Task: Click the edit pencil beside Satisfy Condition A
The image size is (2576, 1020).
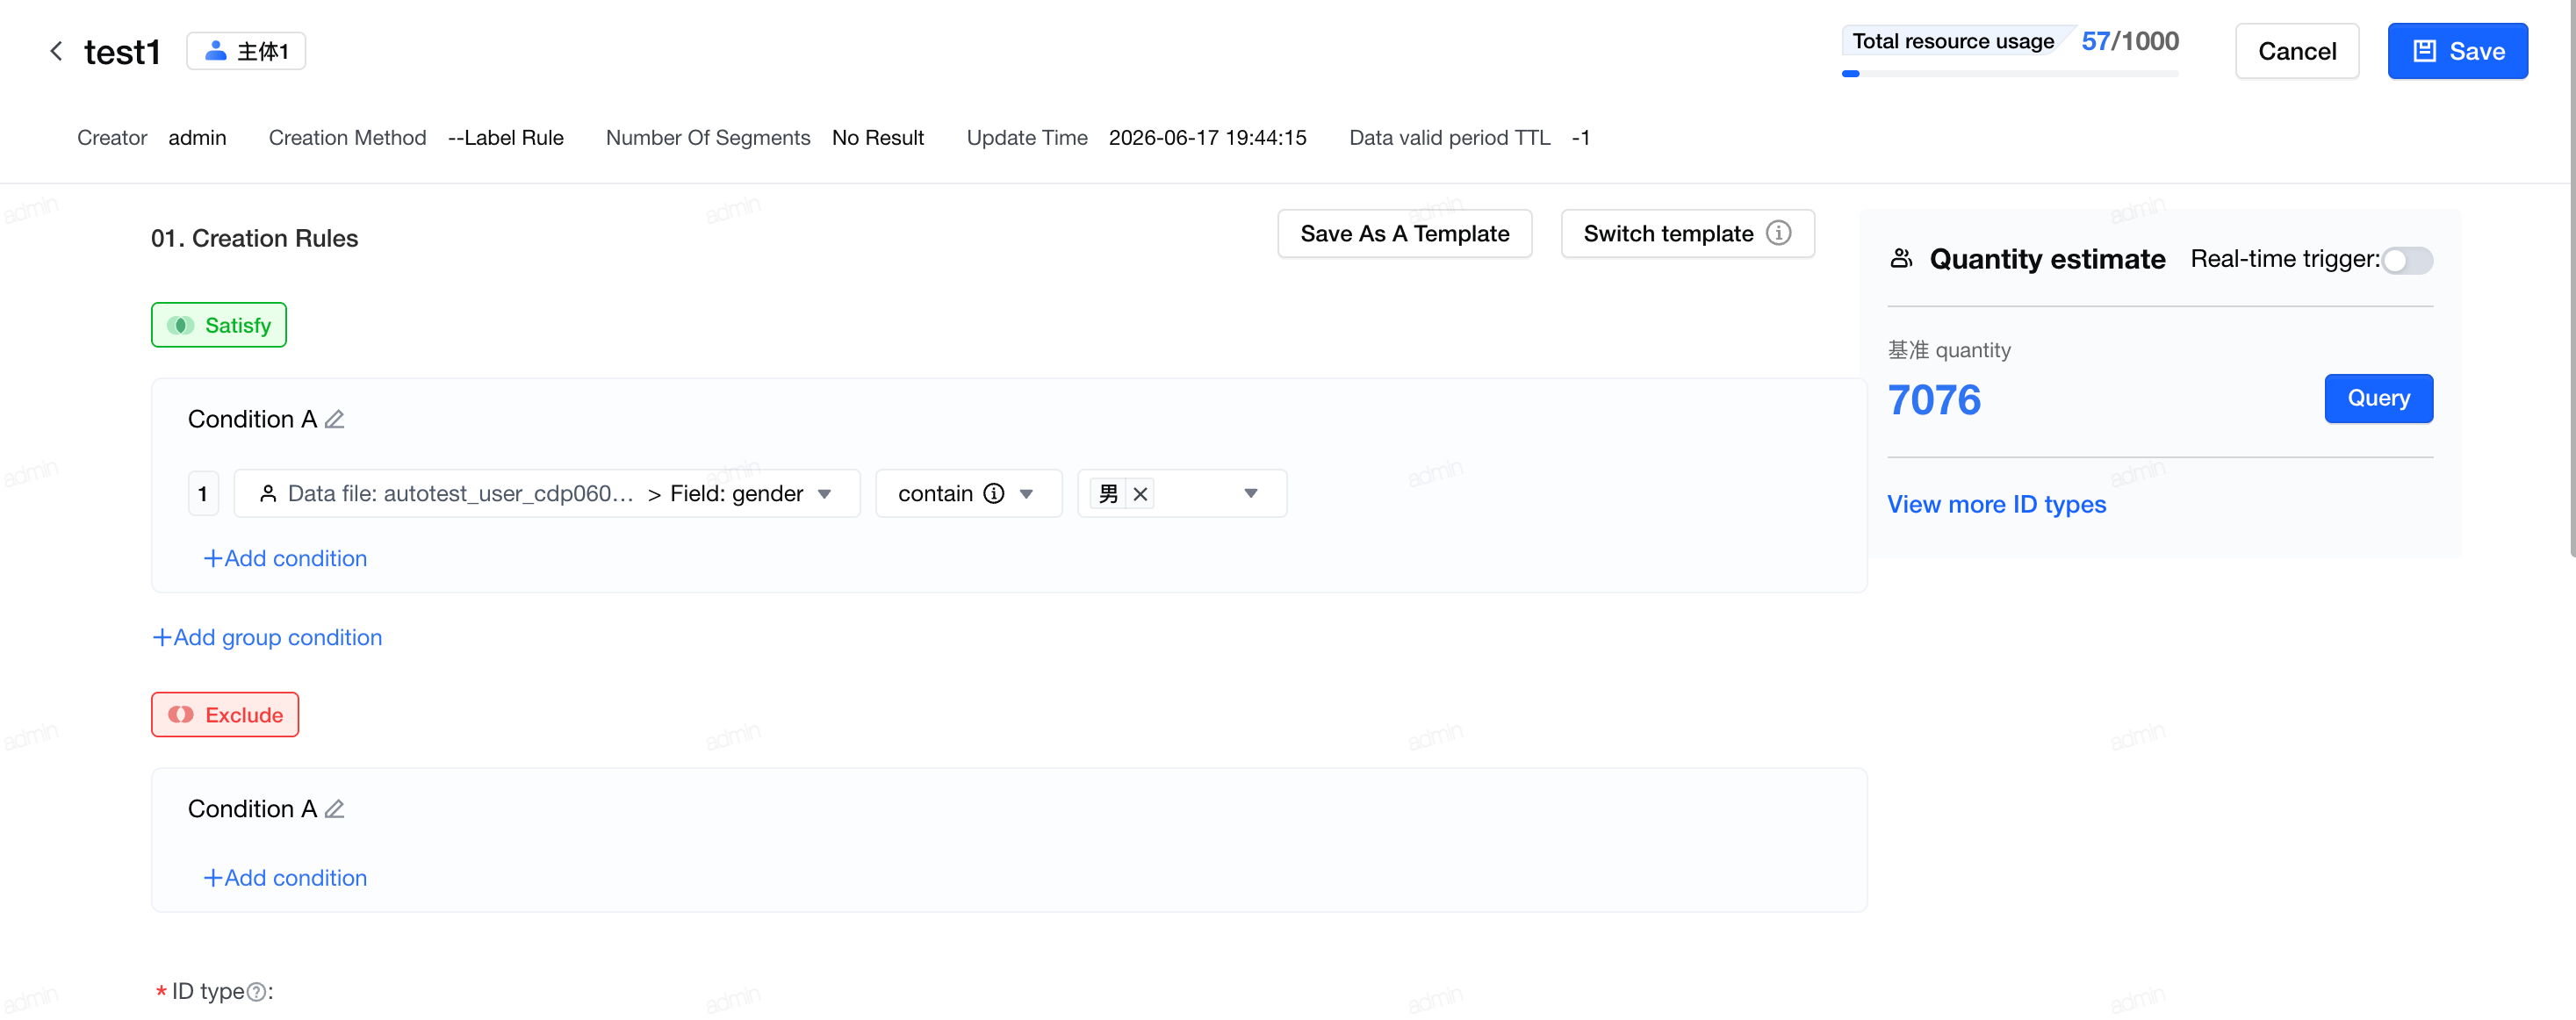Action: click(335, 419)
